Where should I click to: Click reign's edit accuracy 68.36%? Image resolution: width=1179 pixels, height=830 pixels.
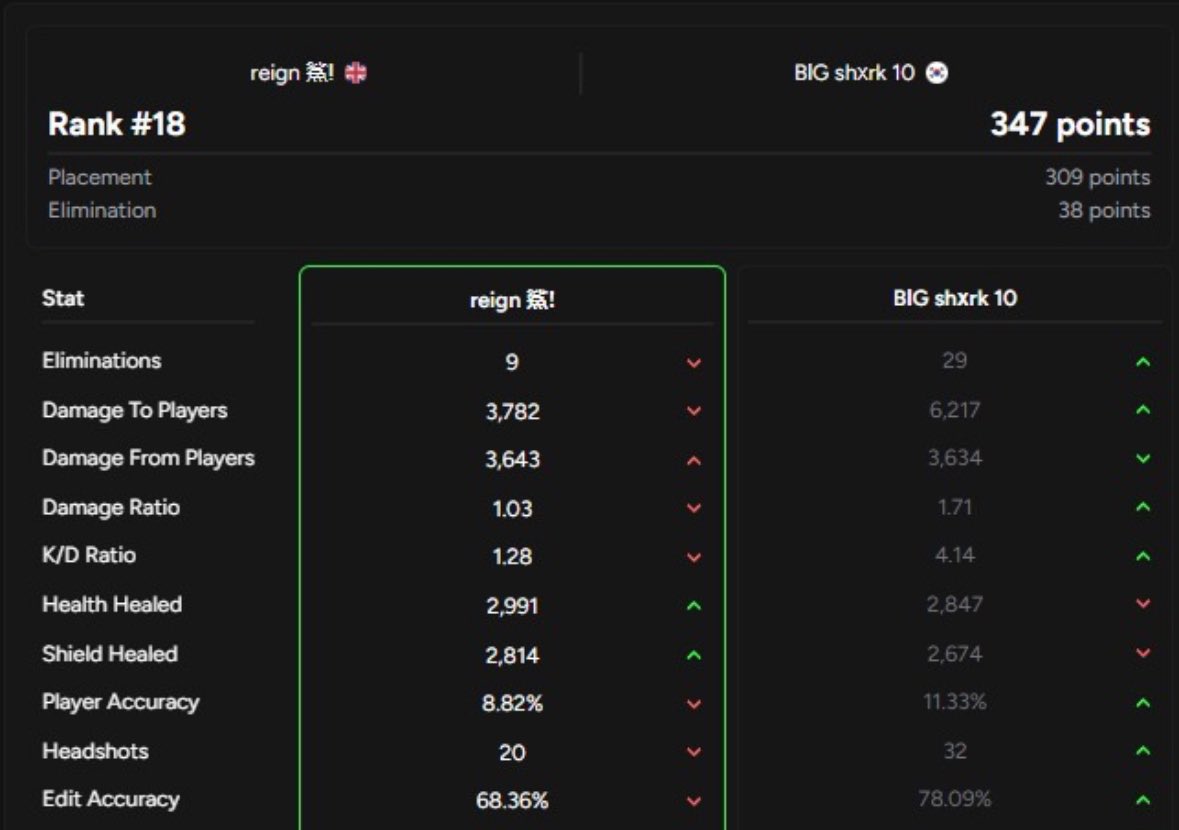click(x=512, y=801)
